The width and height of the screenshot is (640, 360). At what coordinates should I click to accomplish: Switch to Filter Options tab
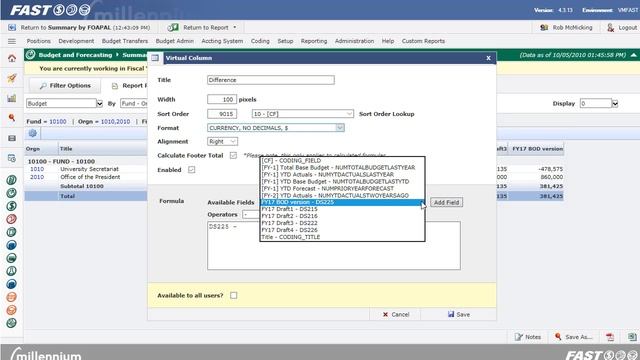click(65, 86)
